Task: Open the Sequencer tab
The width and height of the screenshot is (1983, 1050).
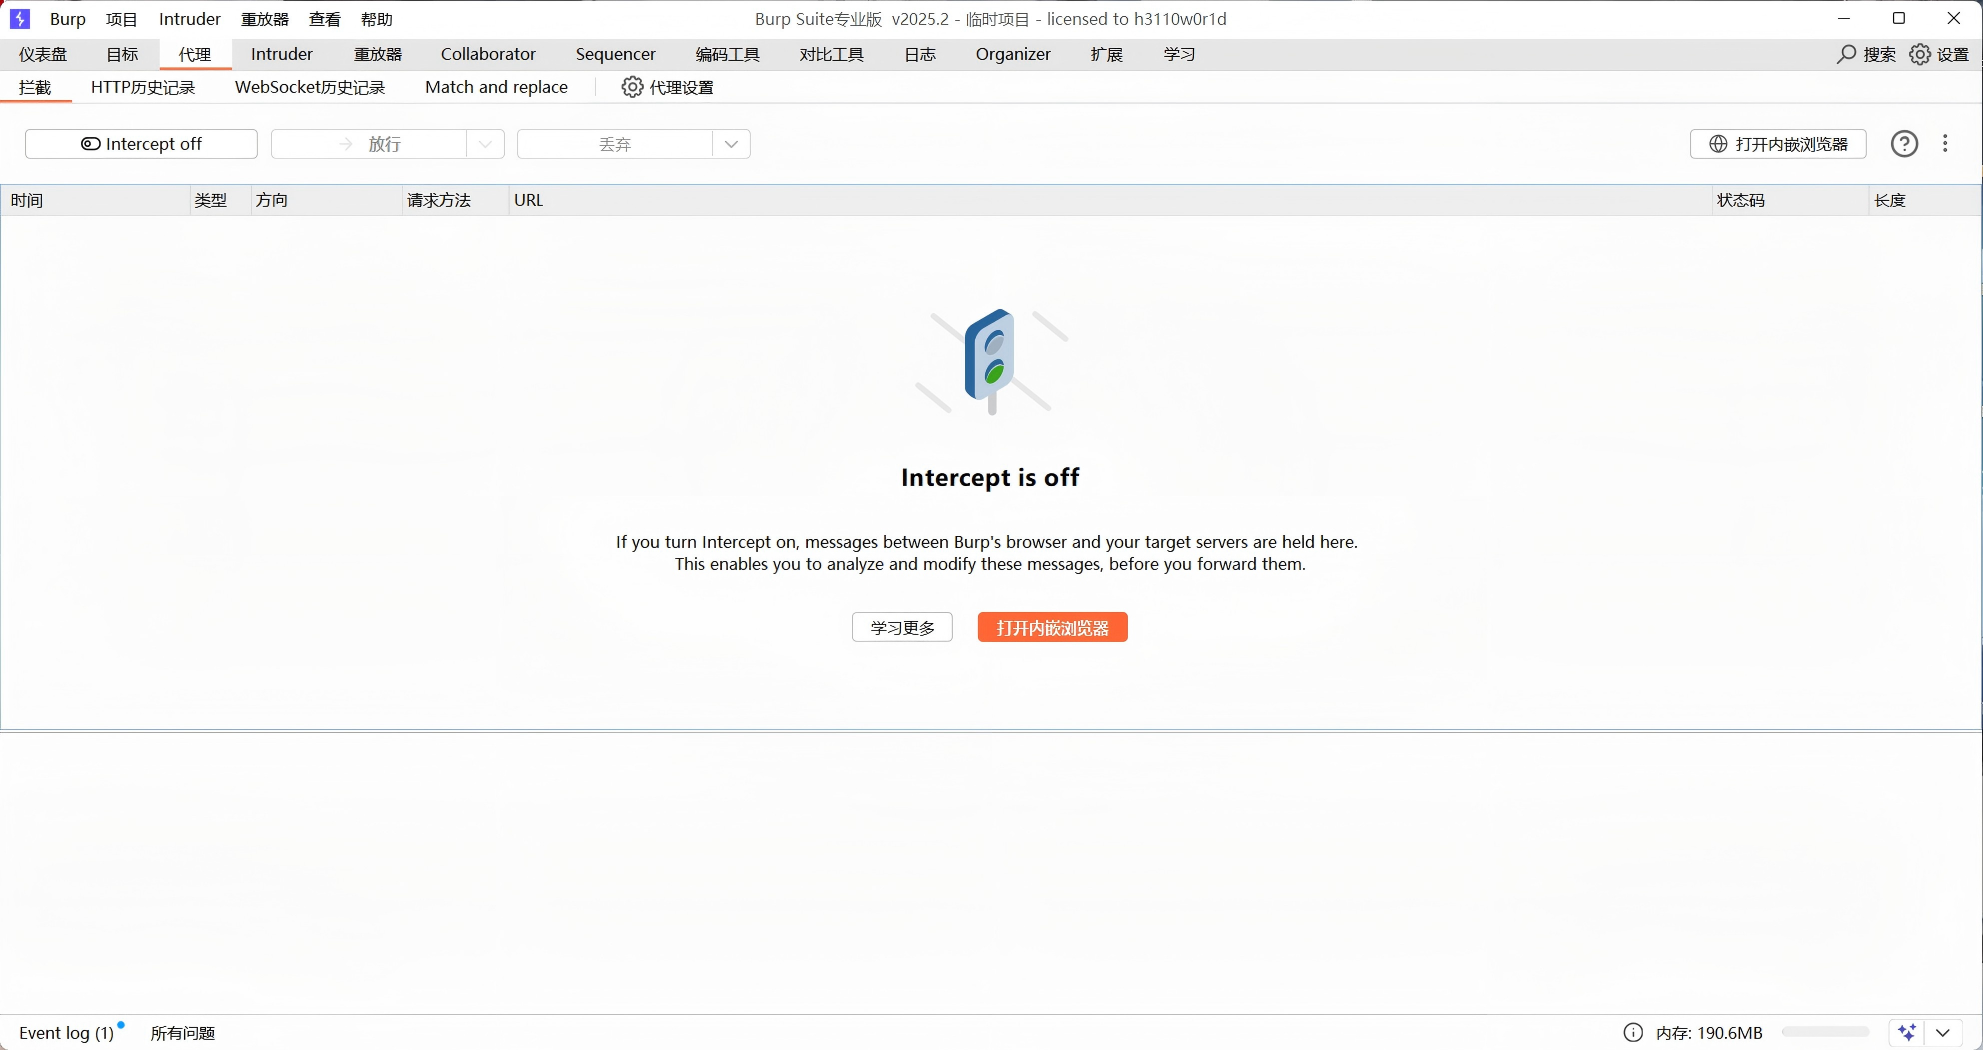Action: (616, 54)
